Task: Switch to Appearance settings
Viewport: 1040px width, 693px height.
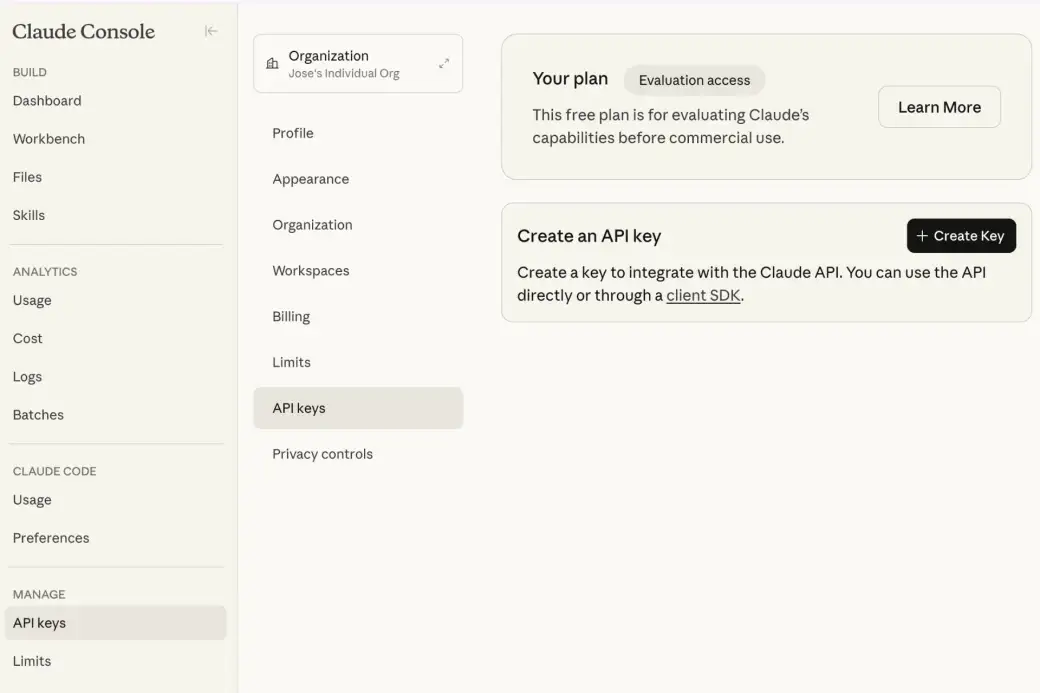Action: [x=311, y=179]
